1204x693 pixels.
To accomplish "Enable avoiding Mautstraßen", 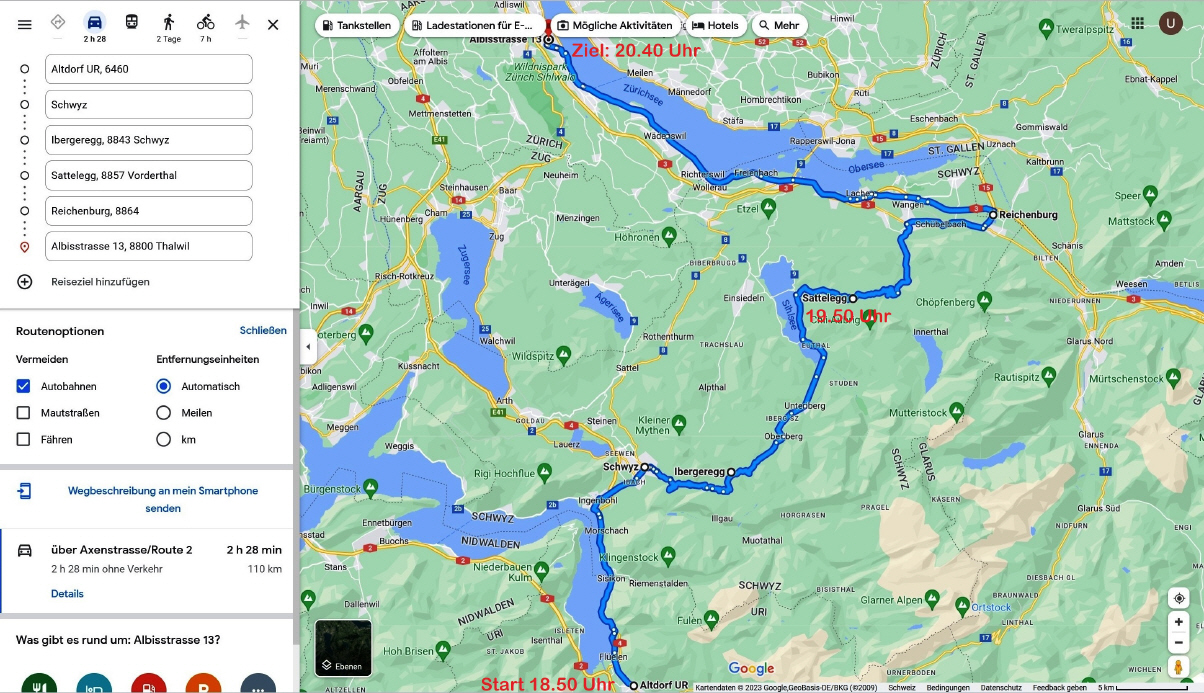I will 23,412.
